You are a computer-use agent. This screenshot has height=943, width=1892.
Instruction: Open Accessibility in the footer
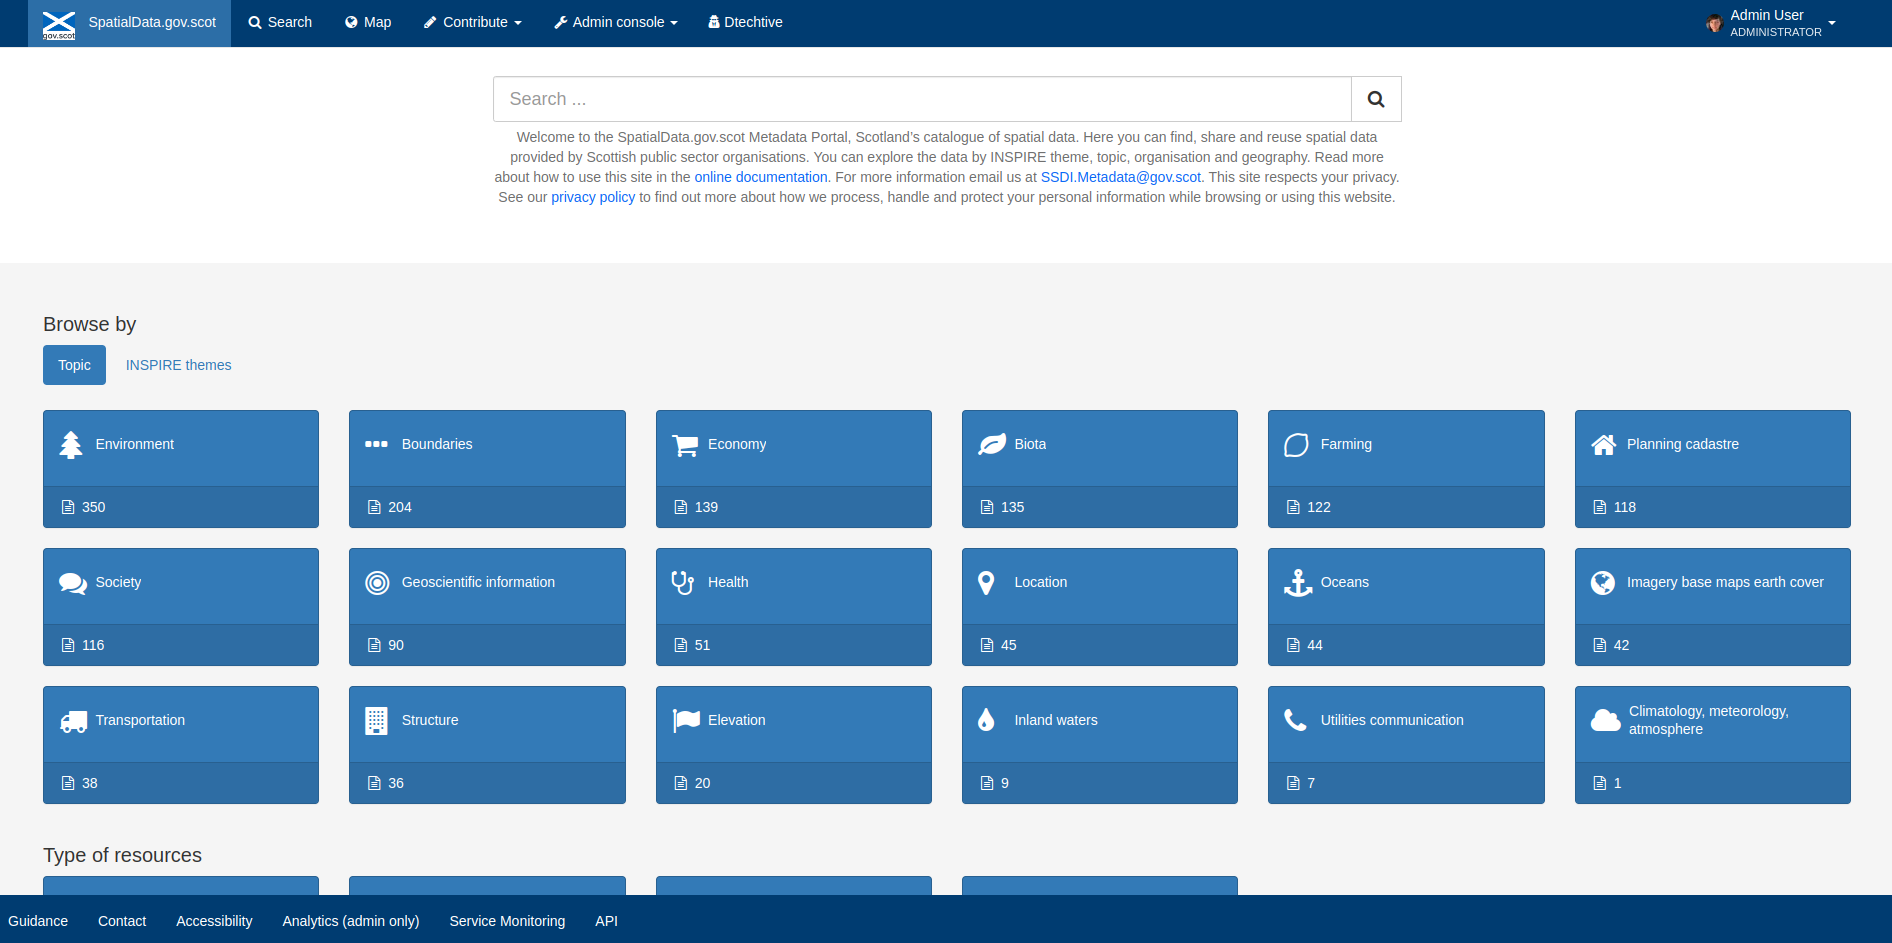[214, 921]
